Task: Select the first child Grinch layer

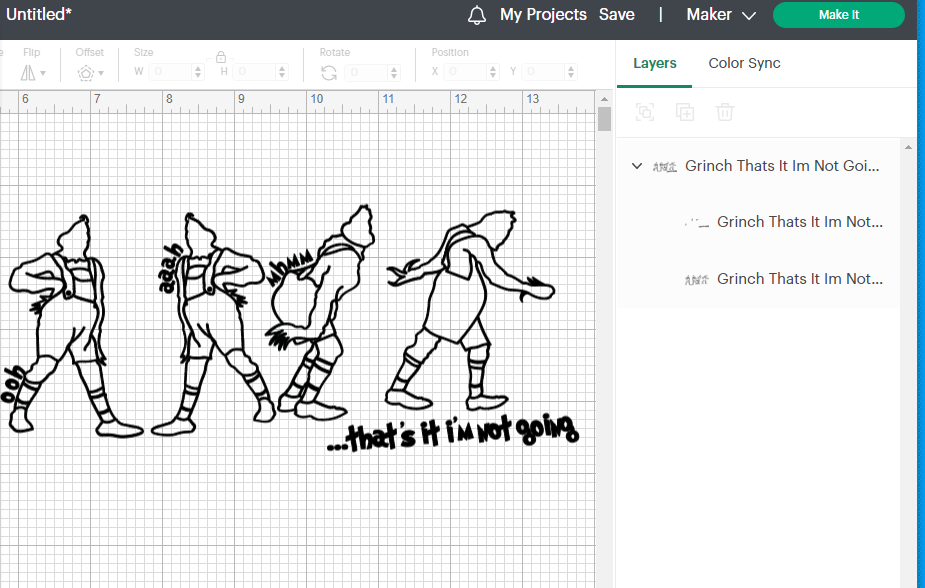Action: 759,222
